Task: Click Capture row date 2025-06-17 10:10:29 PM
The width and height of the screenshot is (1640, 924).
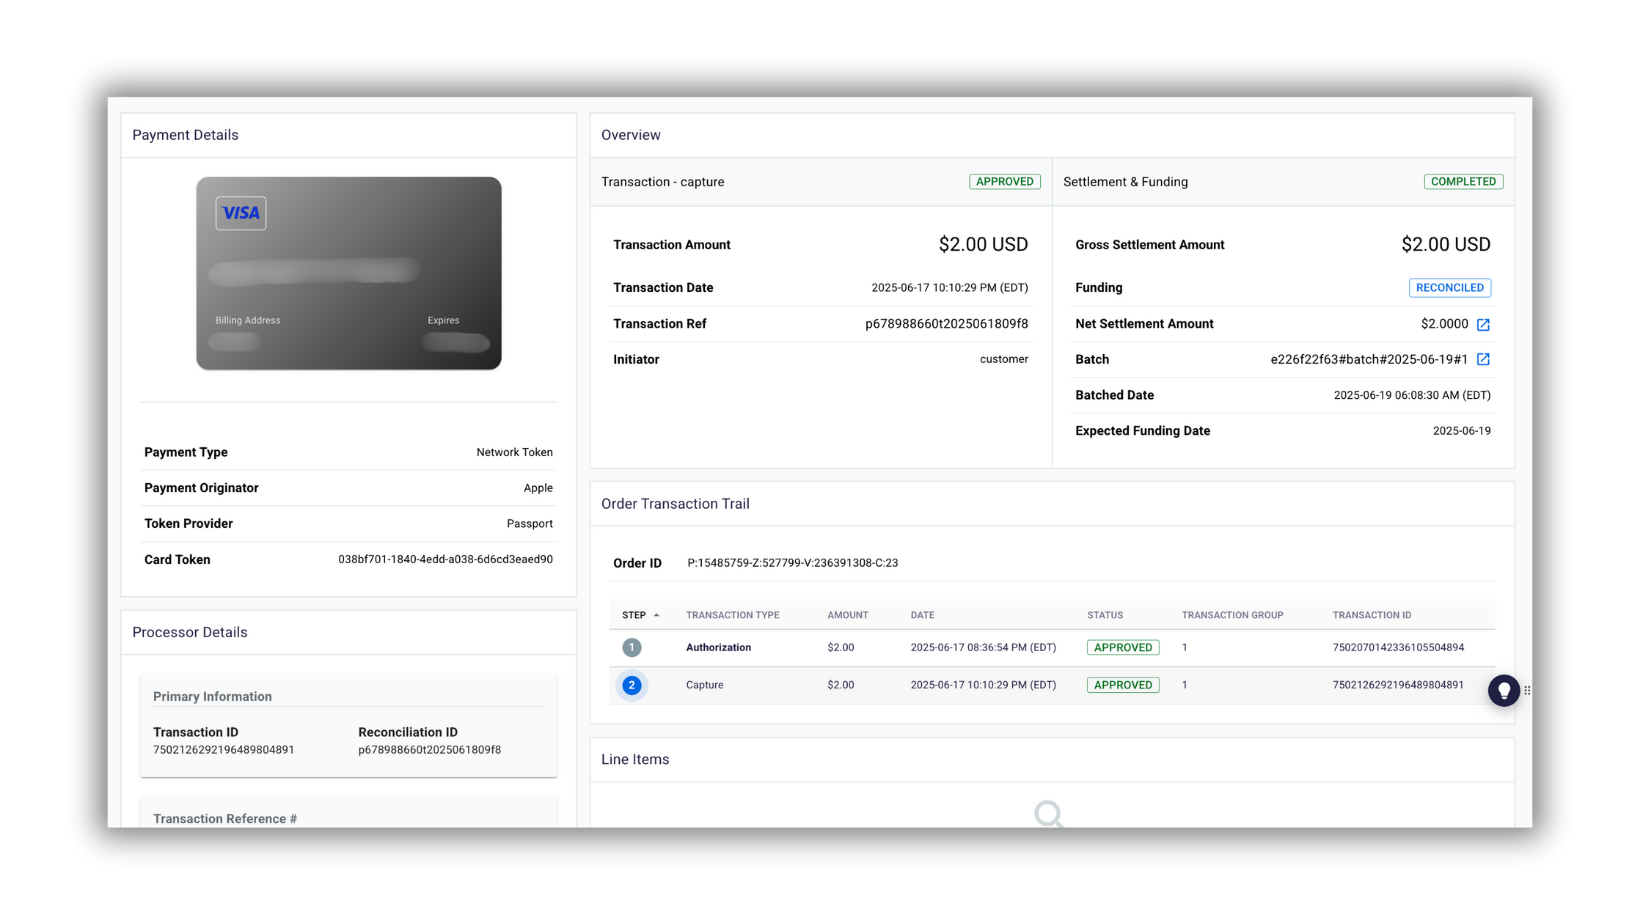Action: point(983,685)
